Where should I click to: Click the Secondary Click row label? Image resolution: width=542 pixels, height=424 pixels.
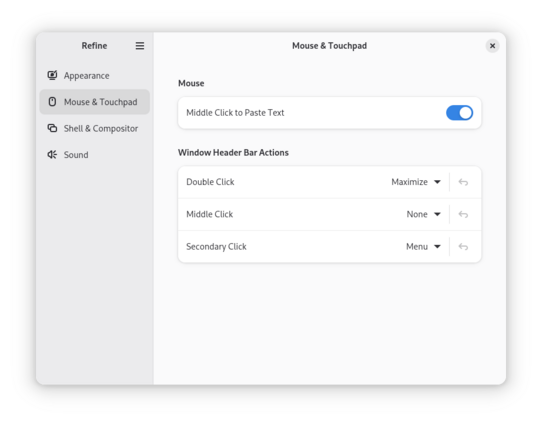tap(216, 246)
